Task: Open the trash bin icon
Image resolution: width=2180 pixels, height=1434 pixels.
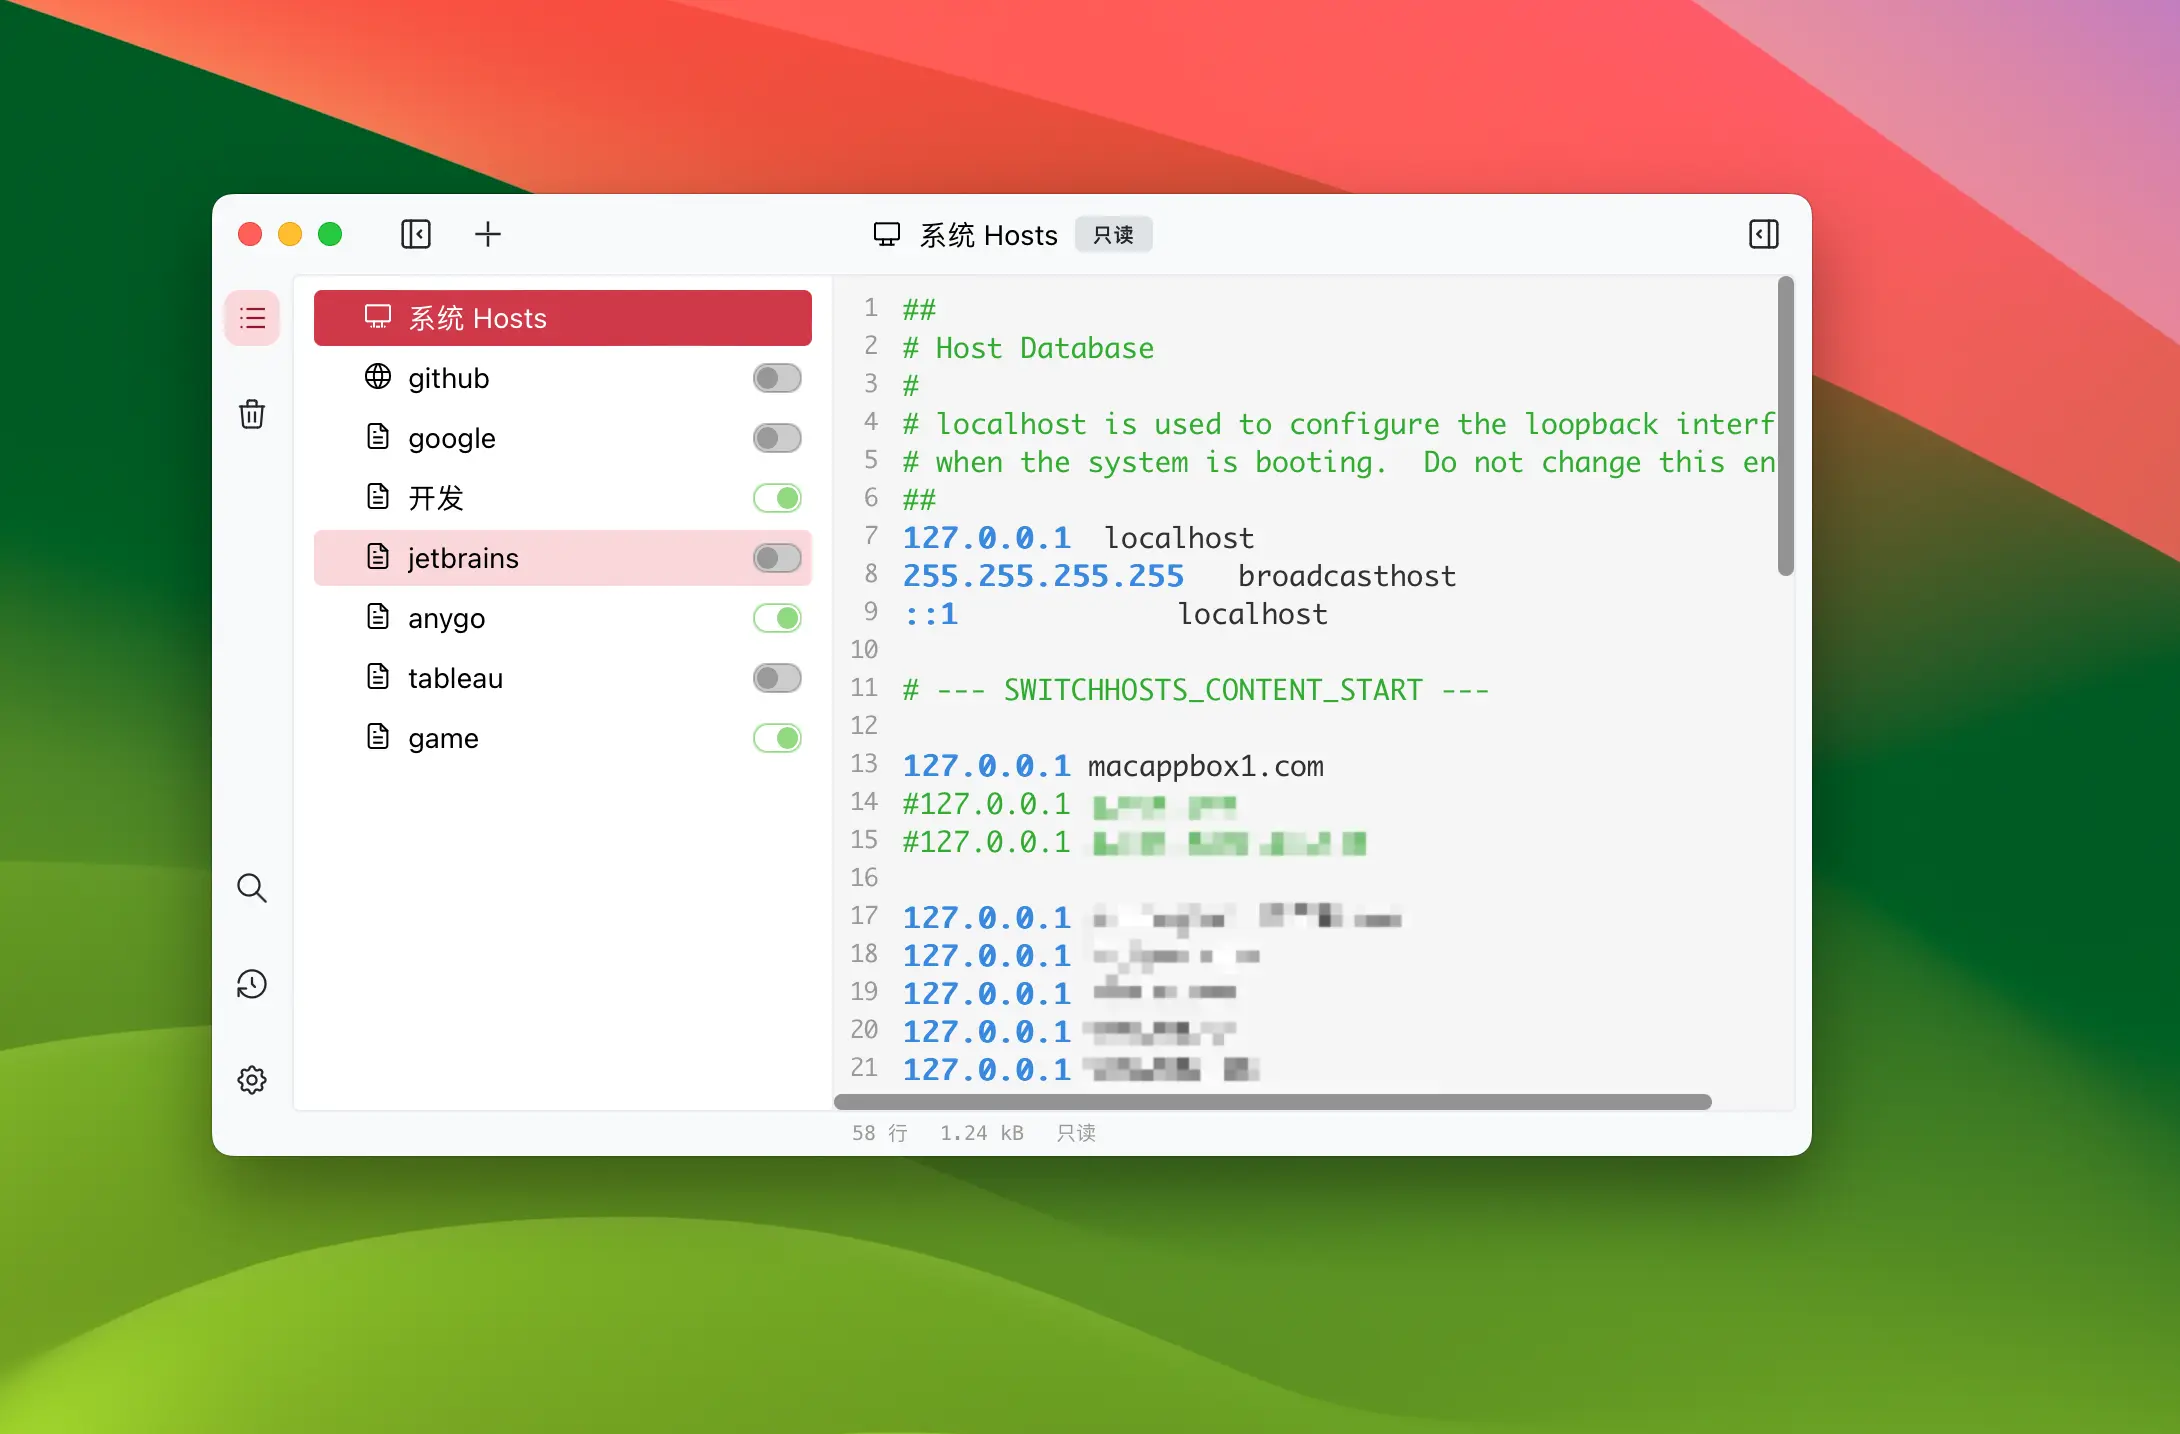Action: (252, 414)
